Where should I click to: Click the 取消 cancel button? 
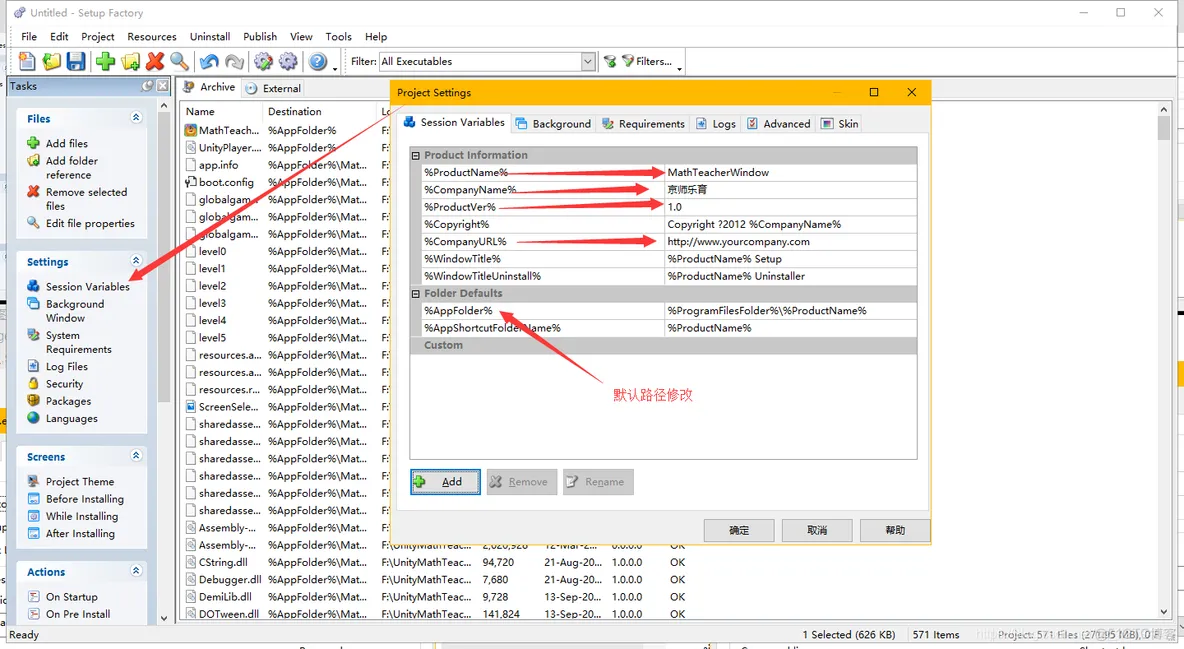click(817, 530)
